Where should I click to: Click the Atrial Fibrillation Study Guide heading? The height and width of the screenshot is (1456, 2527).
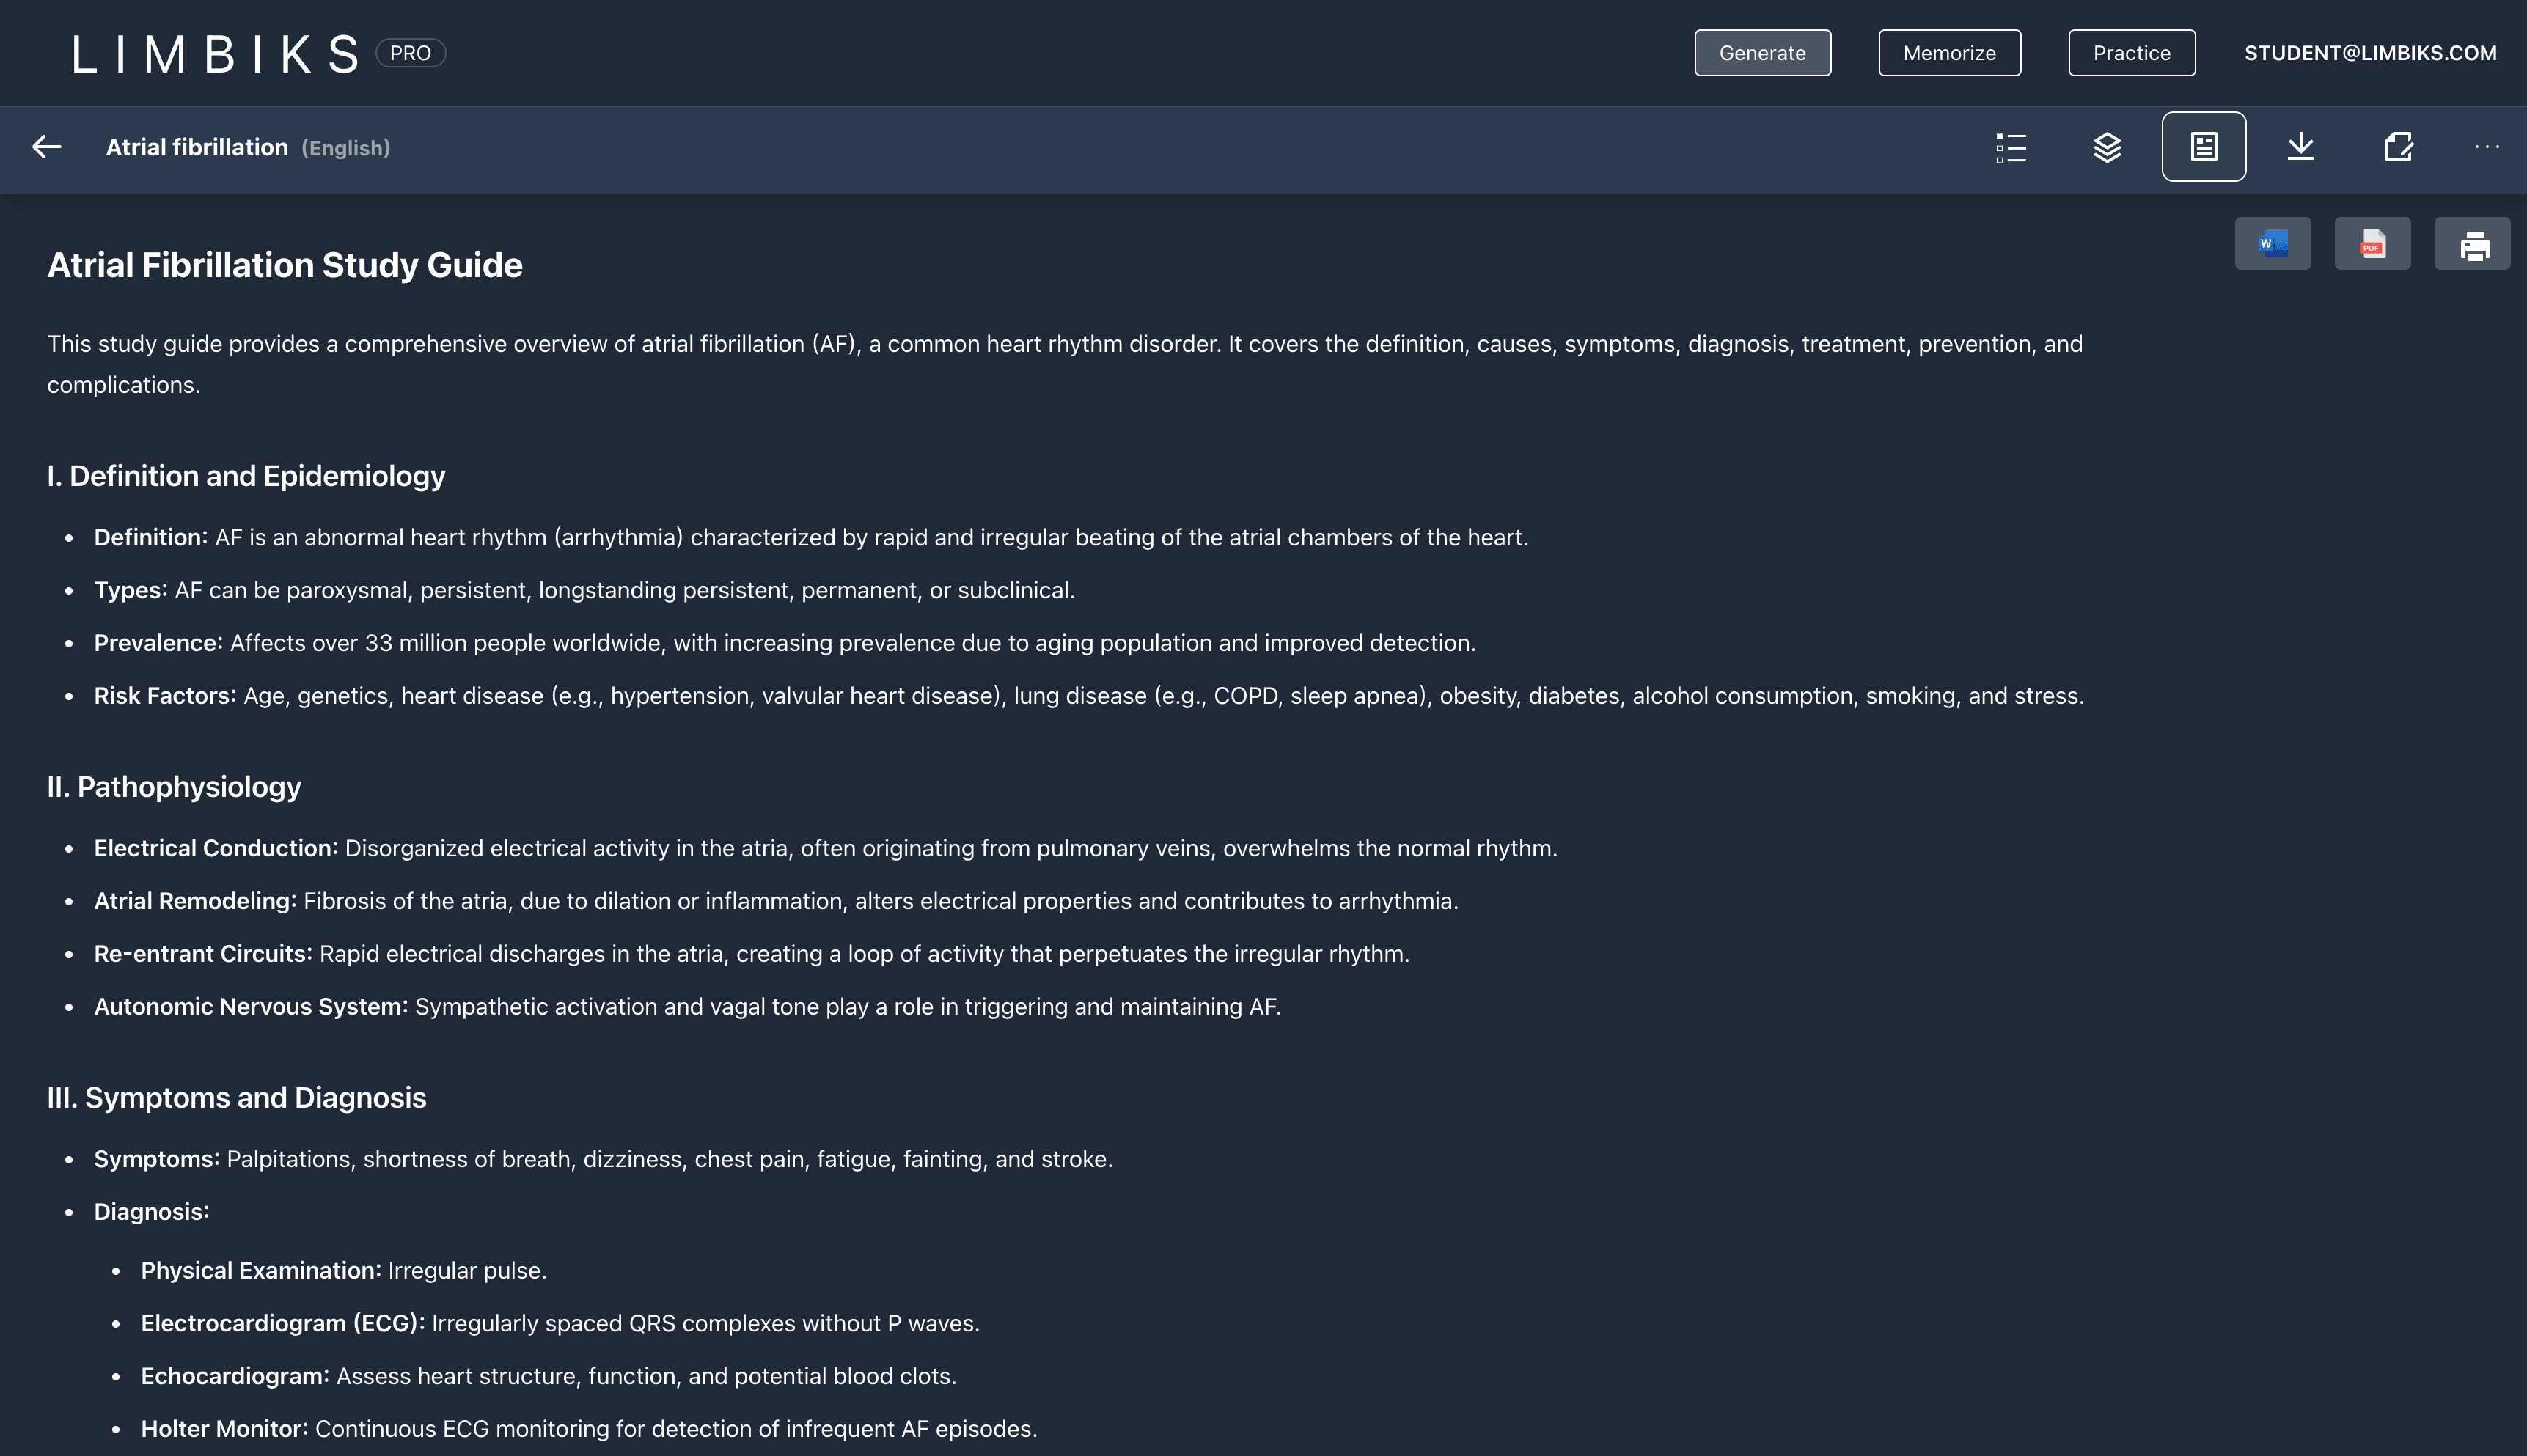[285, 265]
